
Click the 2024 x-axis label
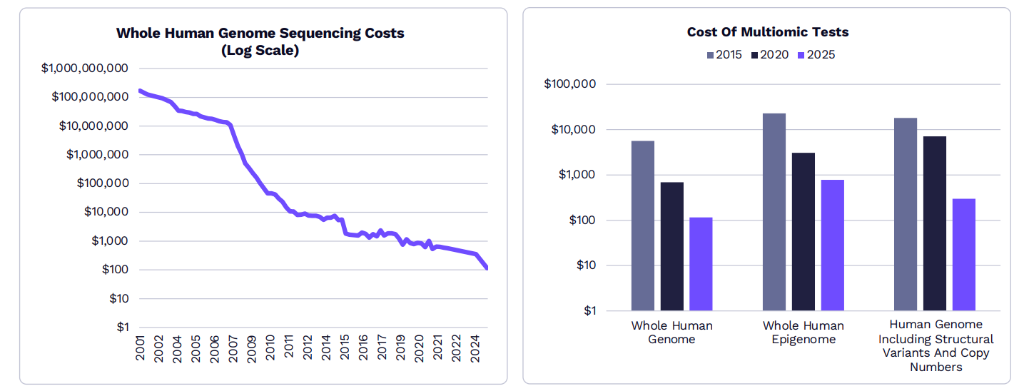pyautogui.click(x=478, y=350)
